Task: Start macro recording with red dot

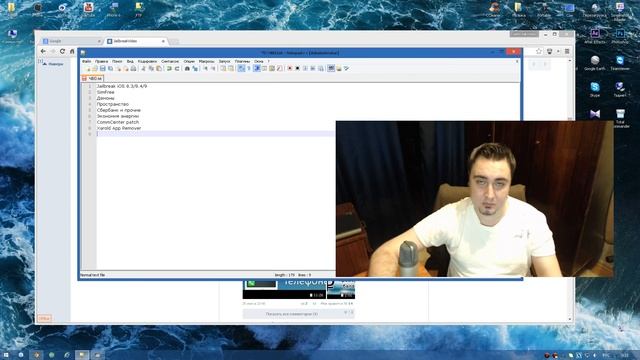Action: pos(289,69)
